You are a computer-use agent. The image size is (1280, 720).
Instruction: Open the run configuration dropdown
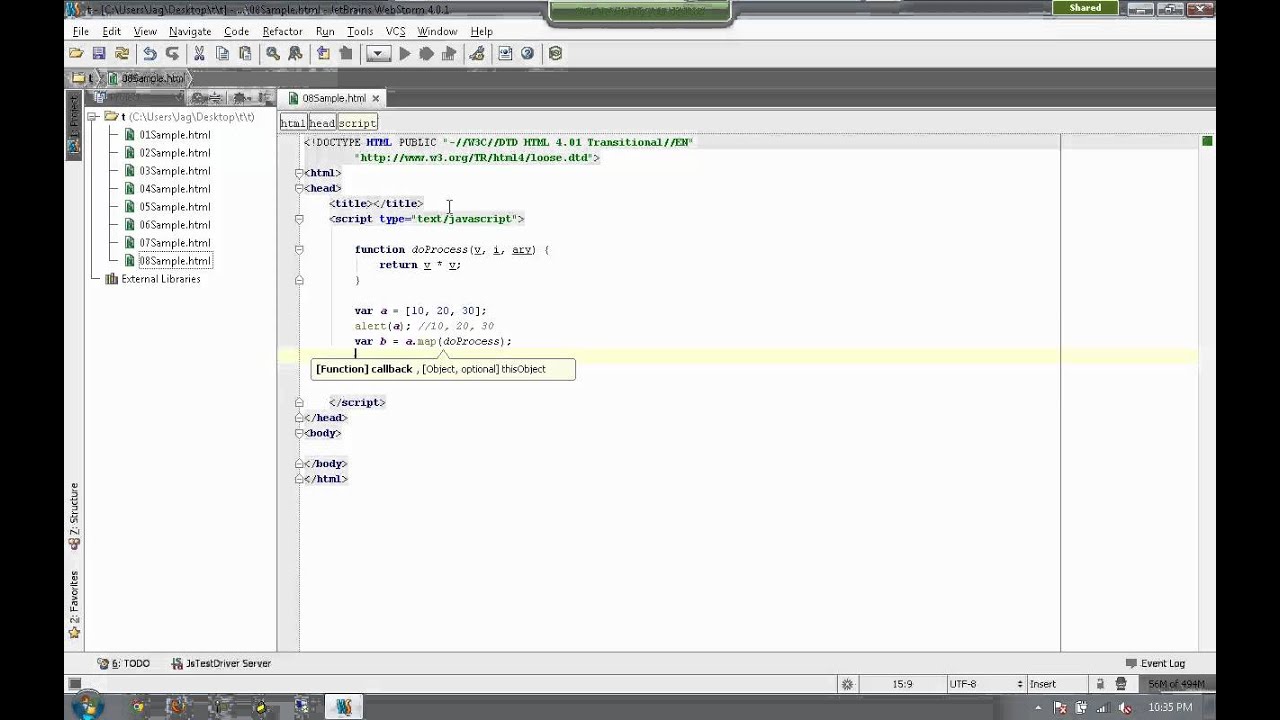coord(378,54)
